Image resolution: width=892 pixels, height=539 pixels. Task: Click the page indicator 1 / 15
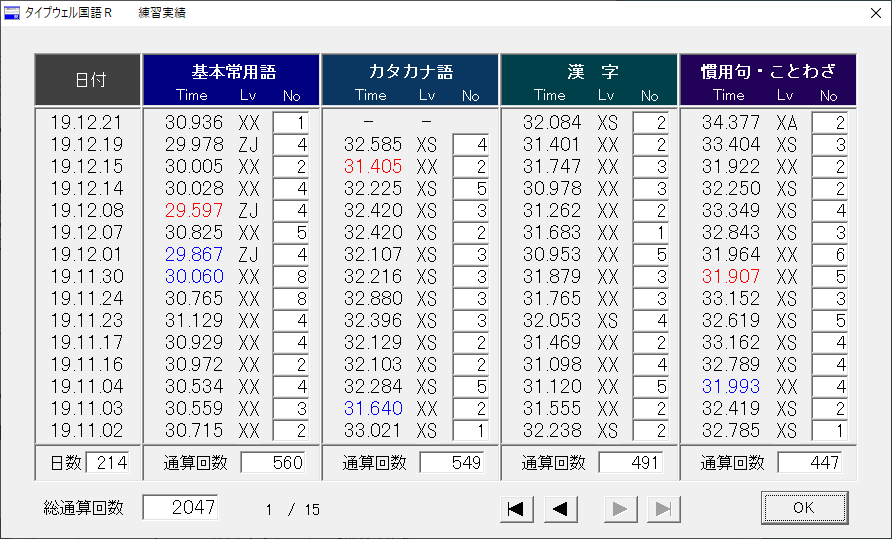292,509
